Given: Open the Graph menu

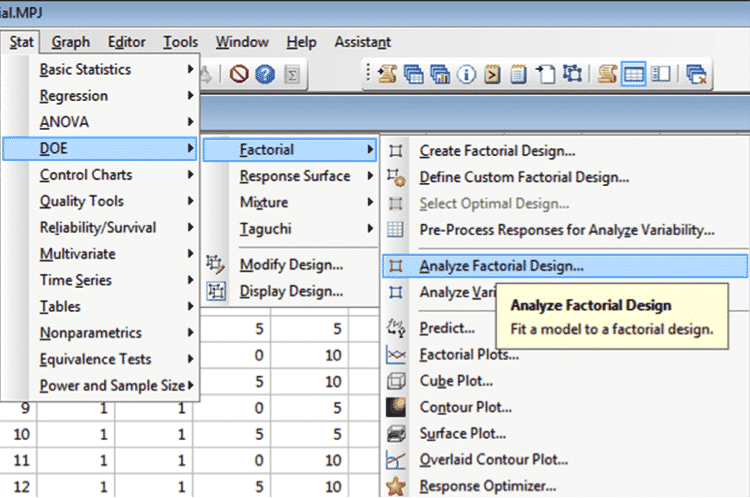Looking at the screenshot, I should 71,42.
